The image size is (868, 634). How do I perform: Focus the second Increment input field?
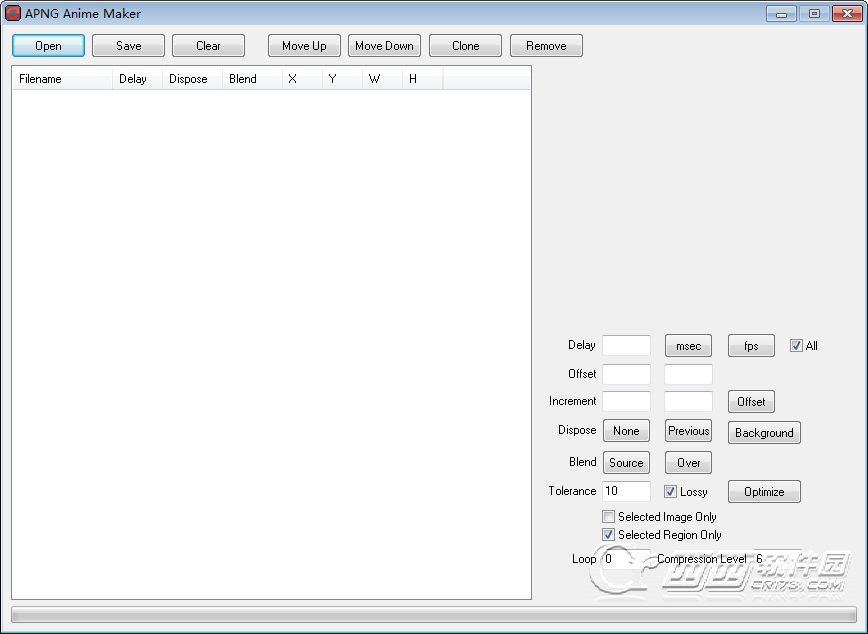click(x=688, y=401)
